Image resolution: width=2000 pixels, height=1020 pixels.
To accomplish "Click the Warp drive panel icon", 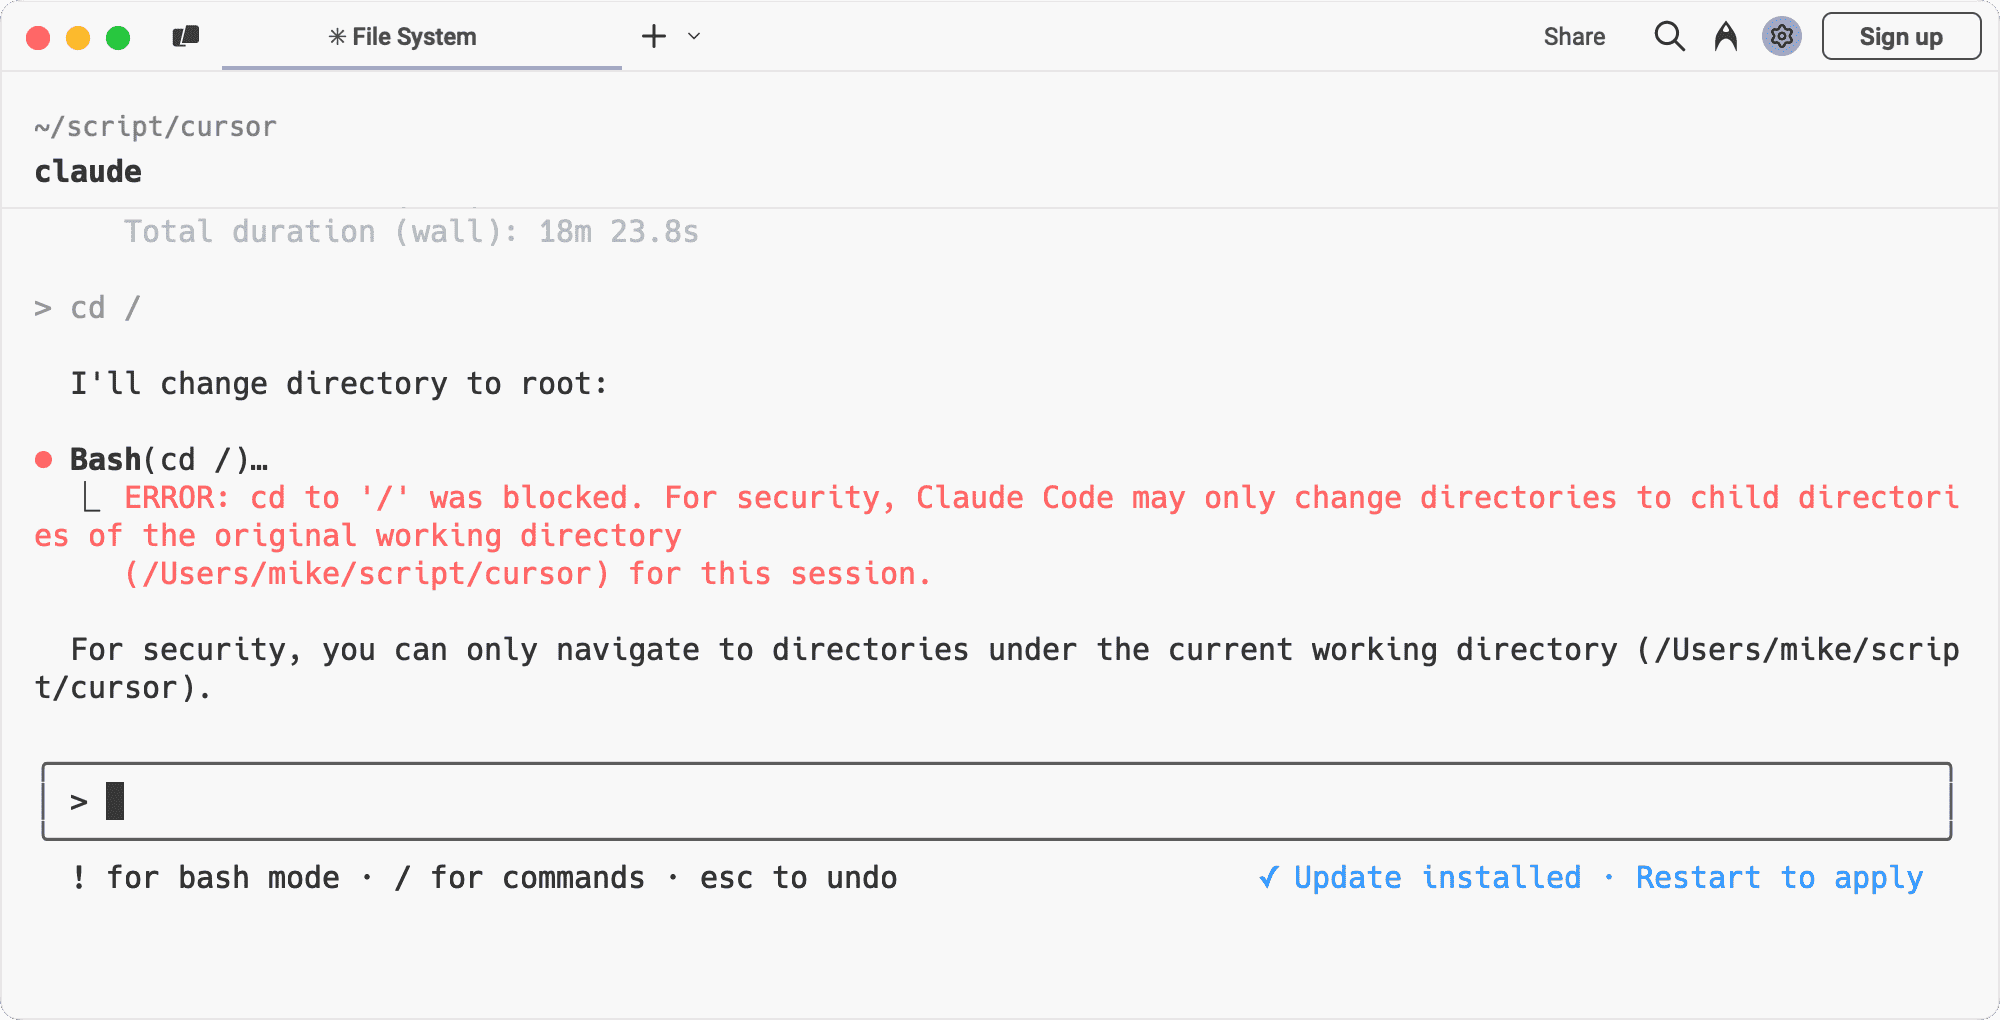I will tap(186, 37).
